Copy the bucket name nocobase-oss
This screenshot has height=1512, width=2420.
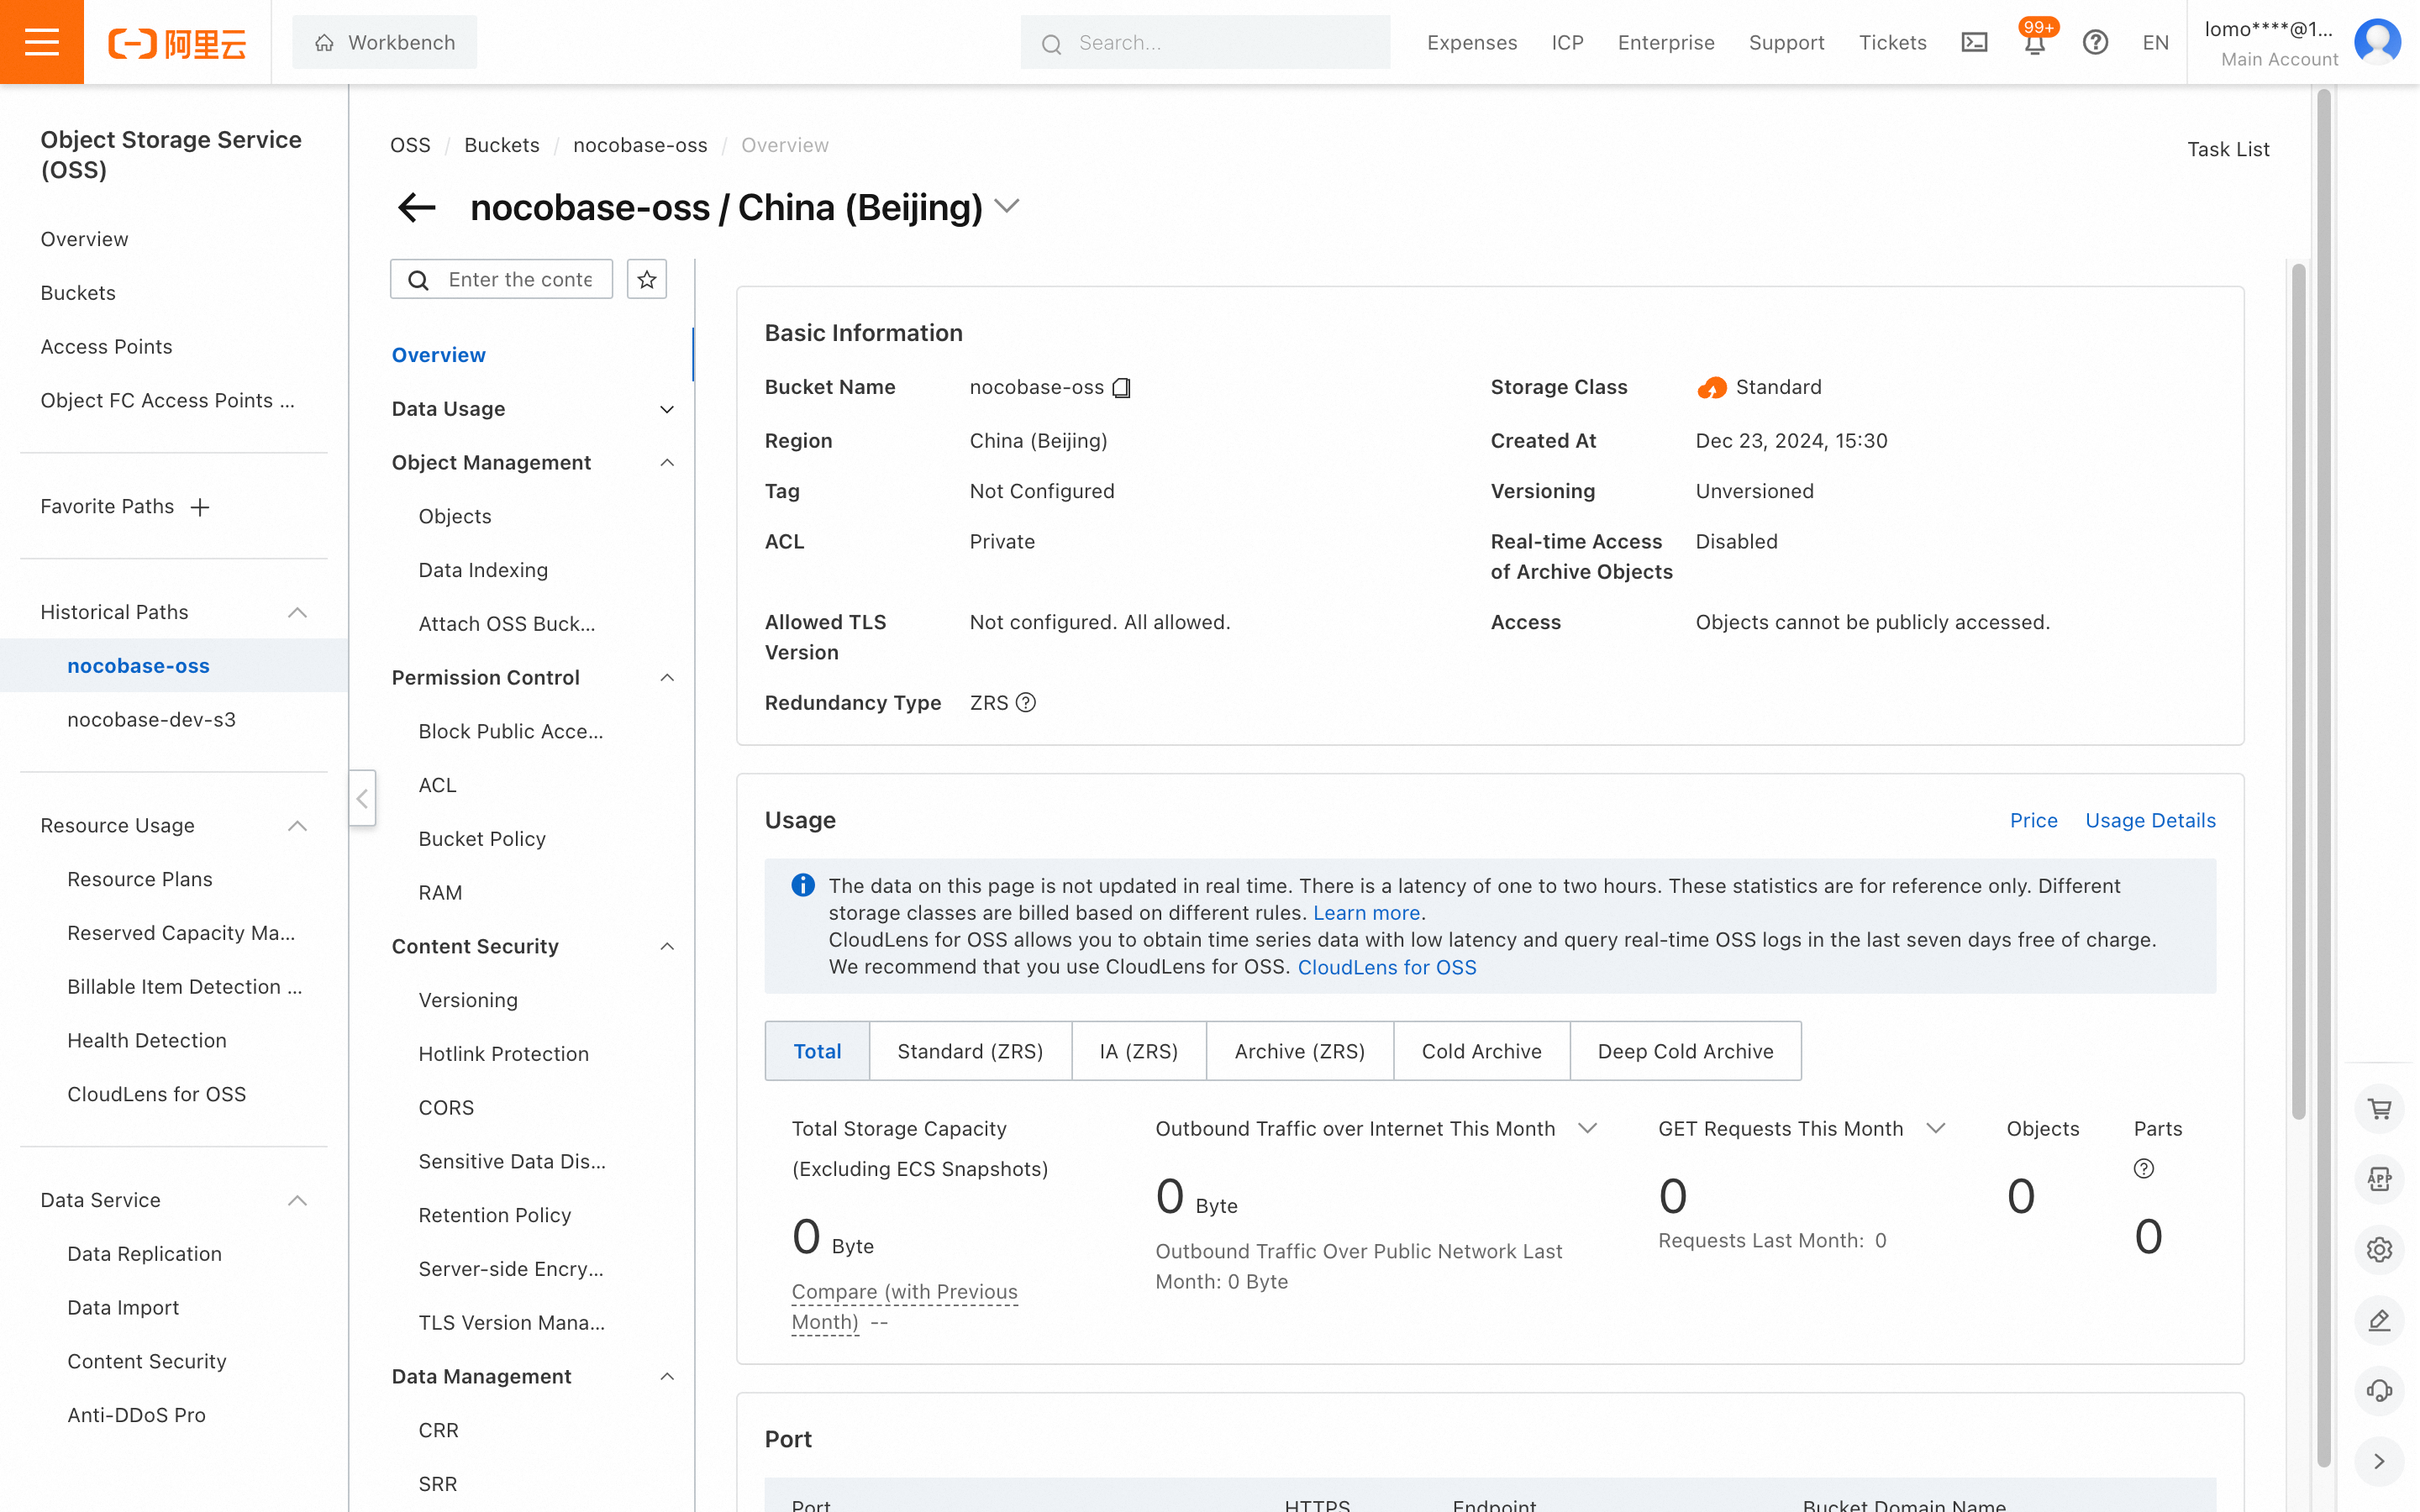click(x=1121, y=388)
